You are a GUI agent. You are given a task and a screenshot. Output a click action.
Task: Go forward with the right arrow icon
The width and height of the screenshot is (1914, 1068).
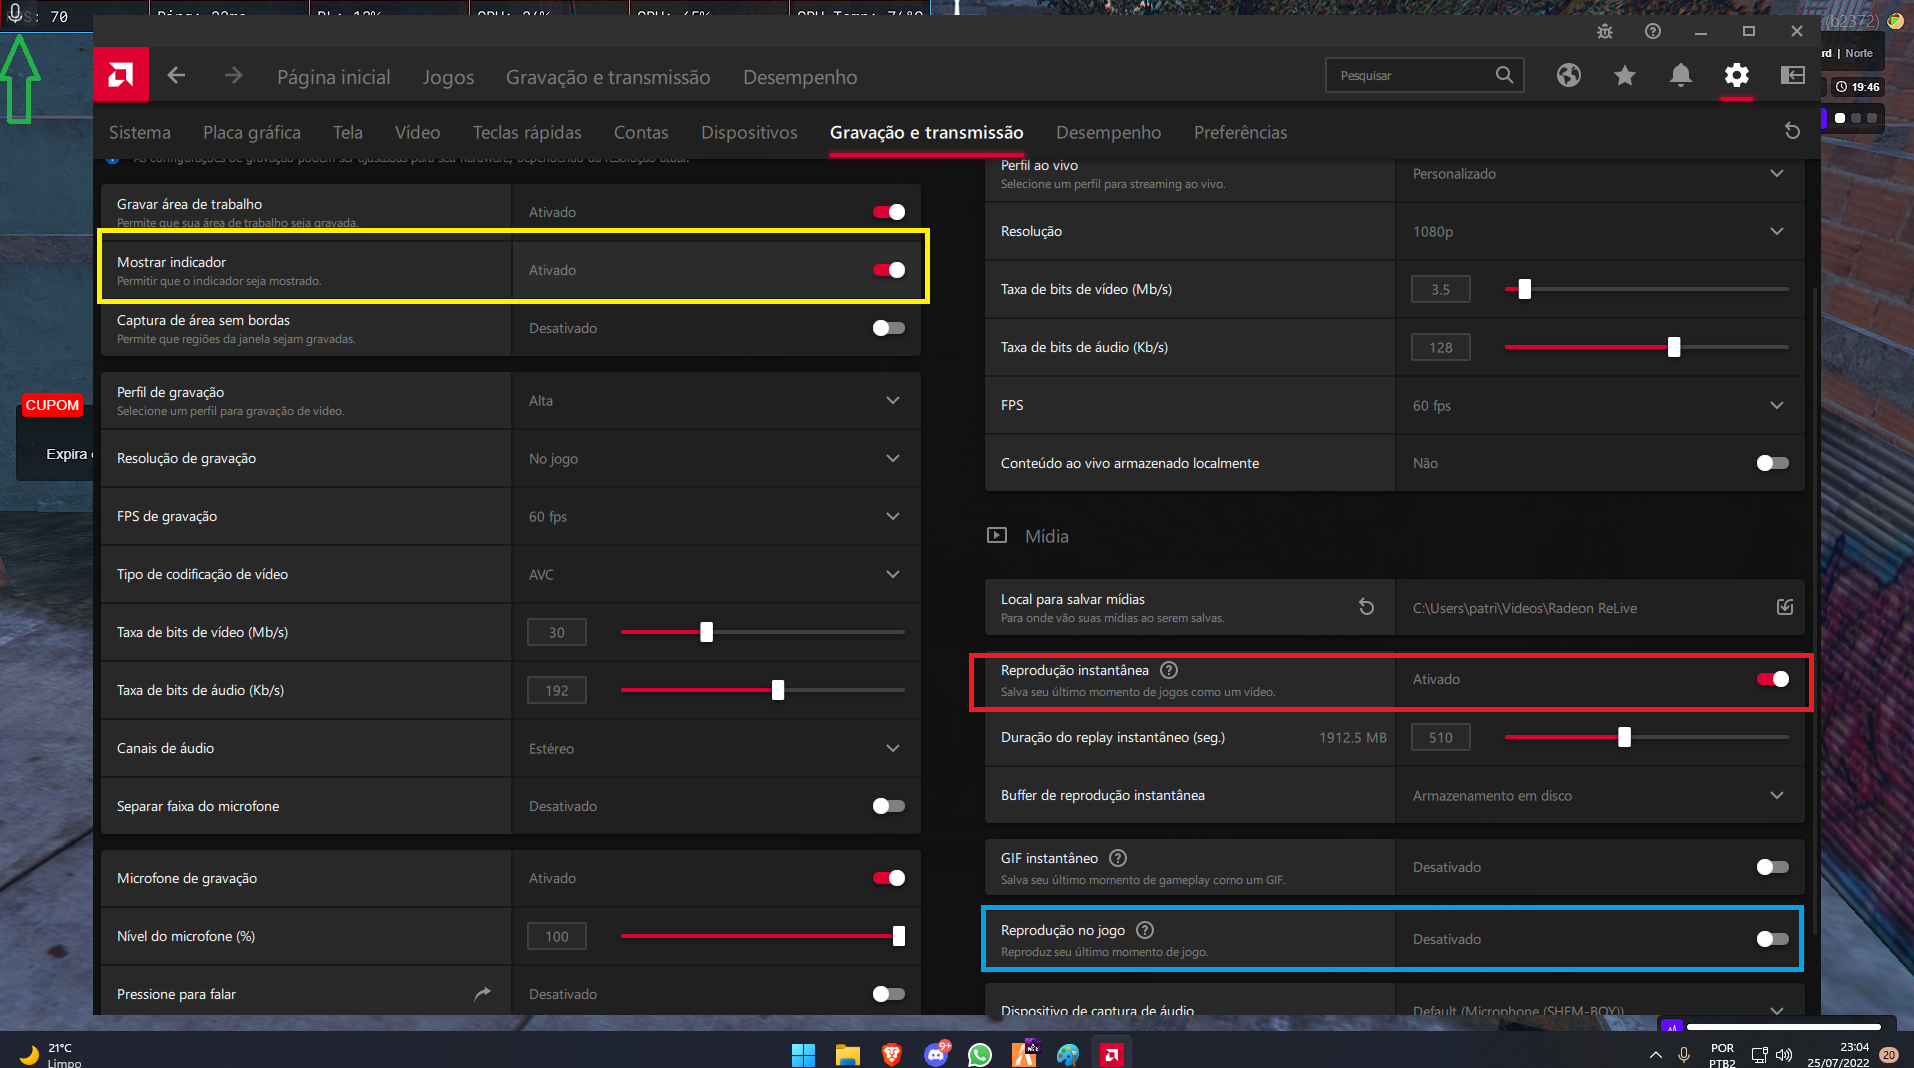(233, 76)
